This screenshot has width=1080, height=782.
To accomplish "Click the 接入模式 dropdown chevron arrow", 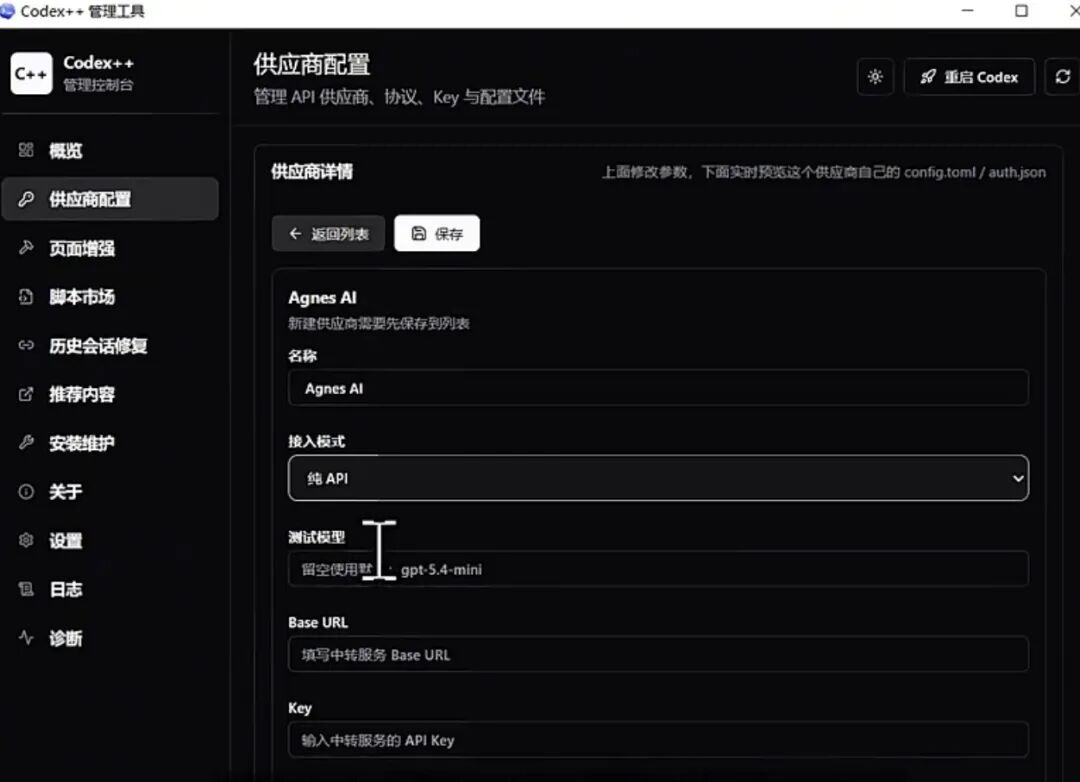I will (x=1018, y=478).
